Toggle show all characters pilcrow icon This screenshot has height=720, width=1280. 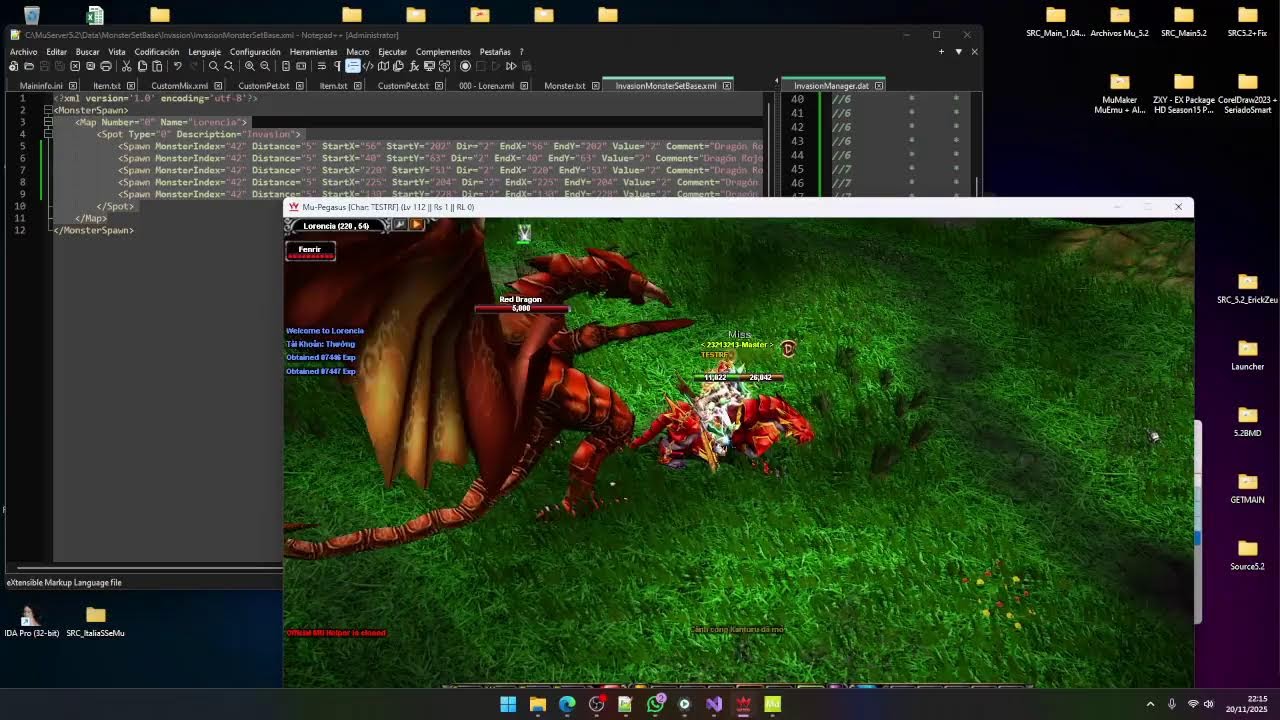coord(337,66)
